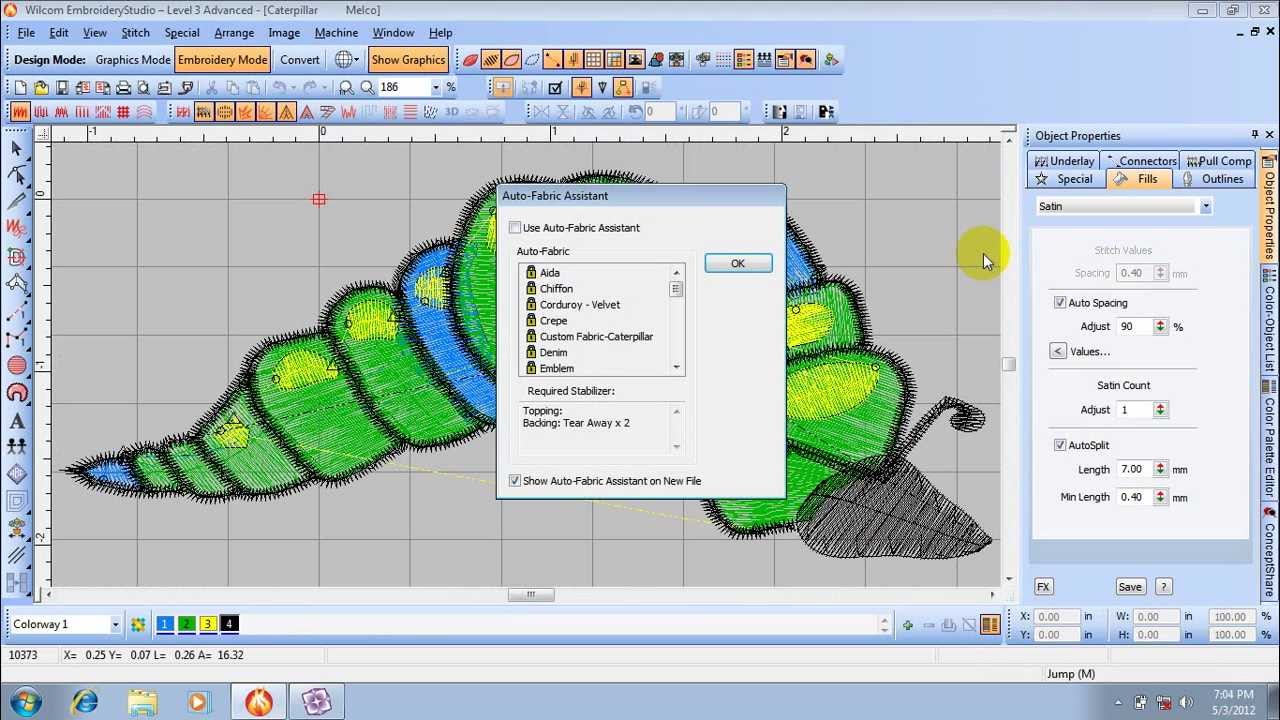Open the Stitch menu
The width and height of the screenshot is (1280, 720).
[x=135, y=33]
